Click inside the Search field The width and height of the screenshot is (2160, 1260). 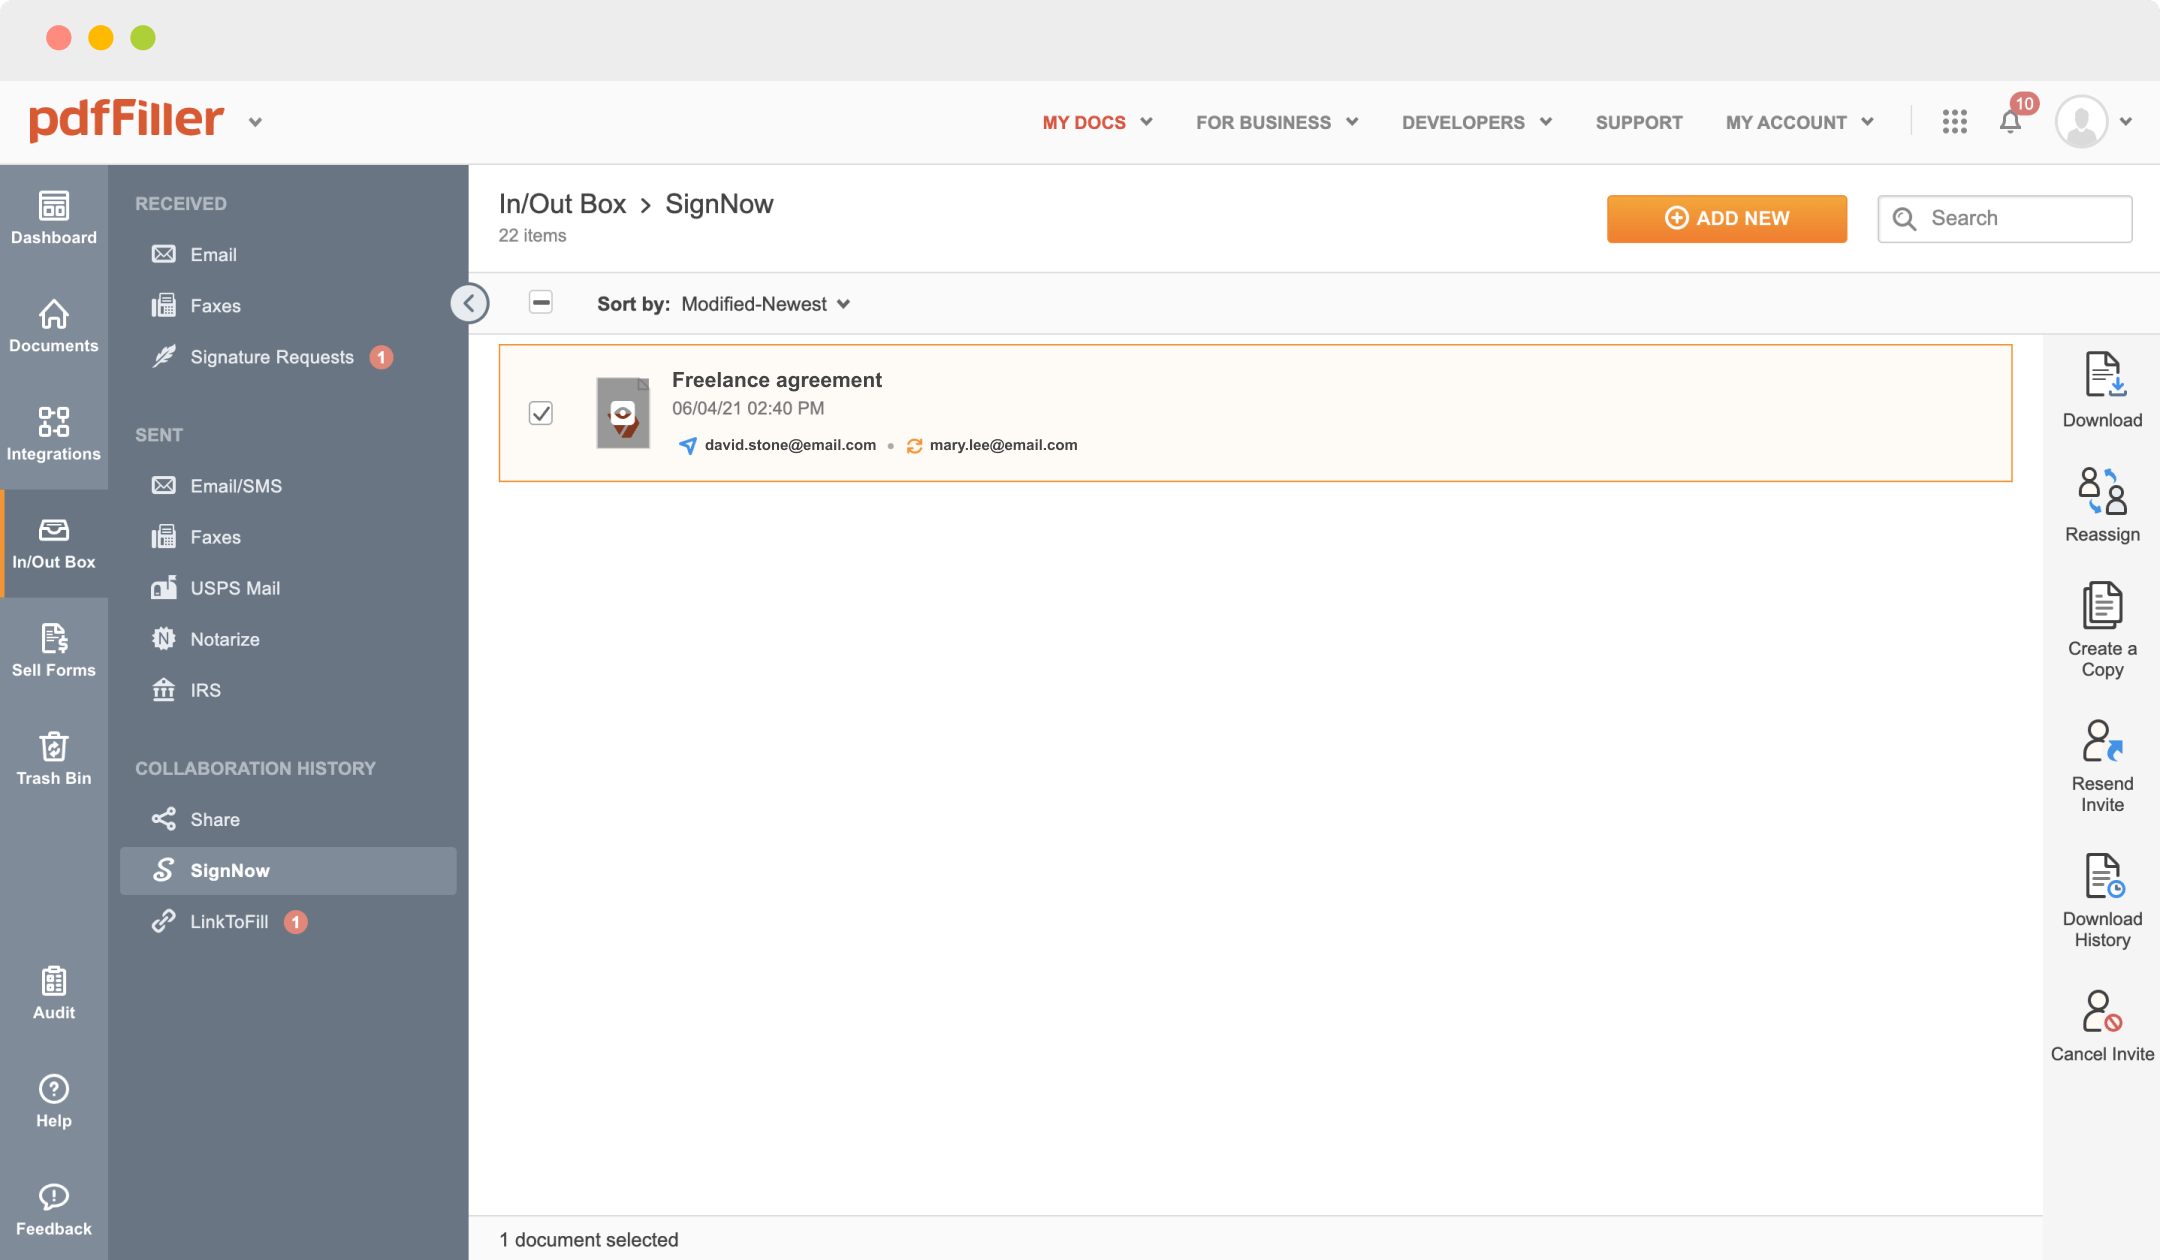(x=2005, y=218)
